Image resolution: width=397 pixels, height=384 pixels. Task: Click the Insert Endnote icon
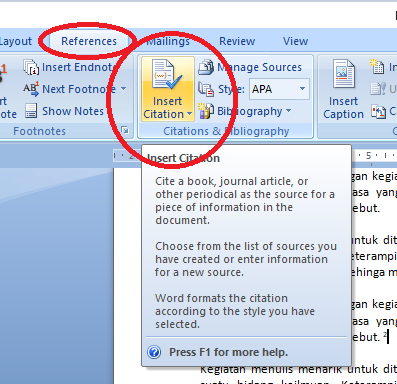pos(31,67)
